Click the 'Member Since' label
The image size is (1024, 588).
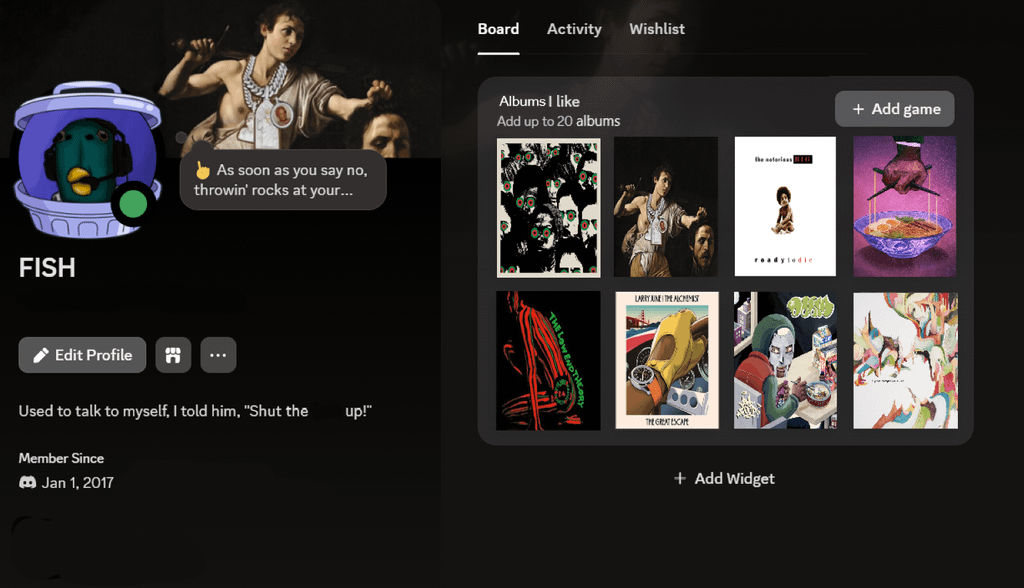(61, 458)
